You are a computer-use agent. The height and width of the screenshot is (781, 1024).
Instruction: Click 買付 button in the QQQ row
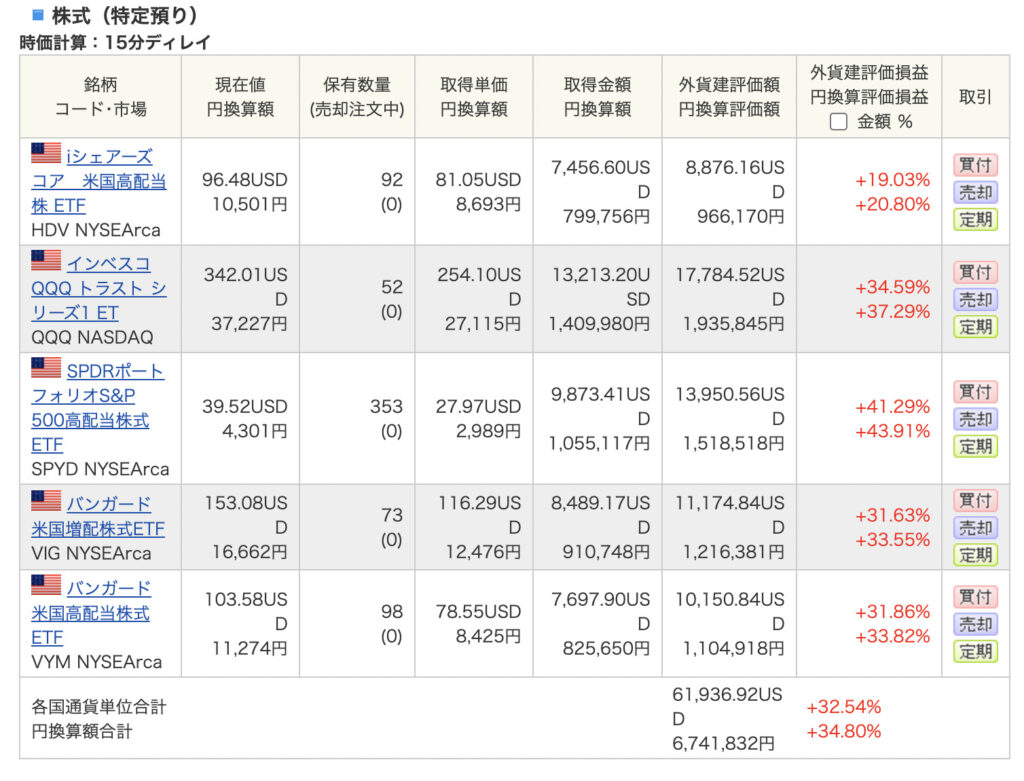pyautogui.click(x=975, y=272)
